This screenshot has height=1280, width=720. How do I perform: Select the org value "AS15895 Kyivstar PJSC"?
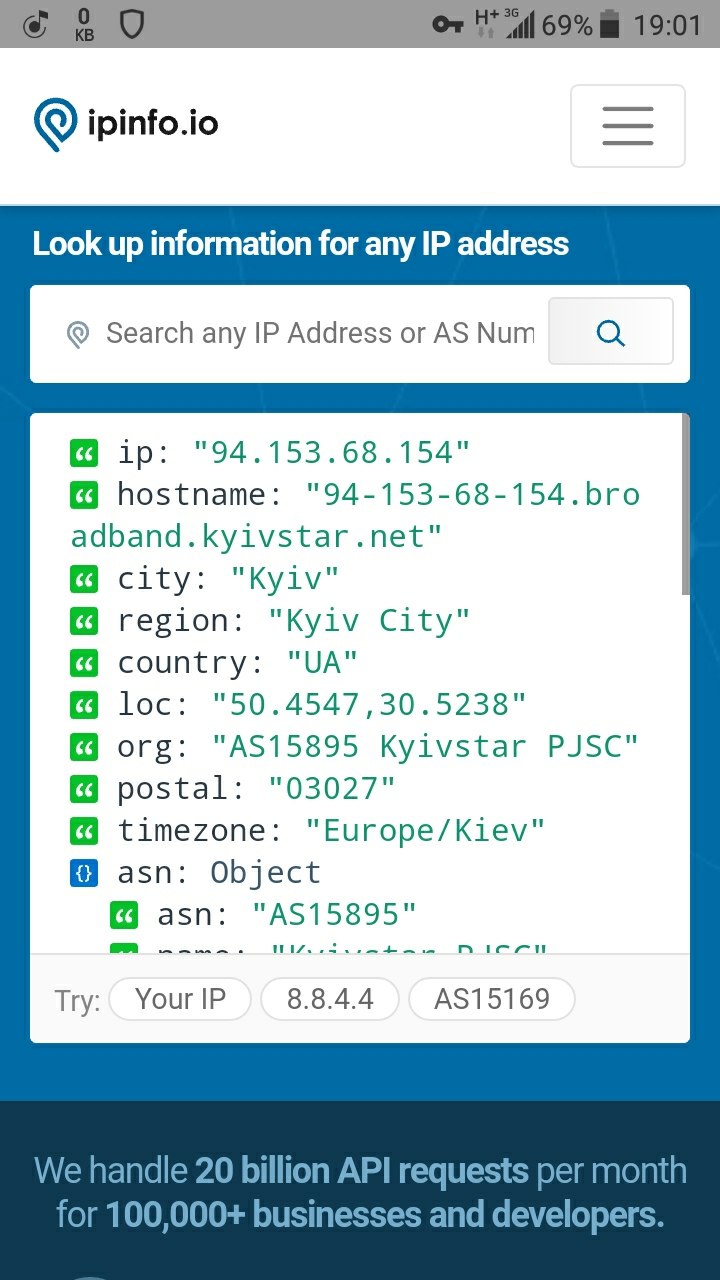click(x=425, y=747)
